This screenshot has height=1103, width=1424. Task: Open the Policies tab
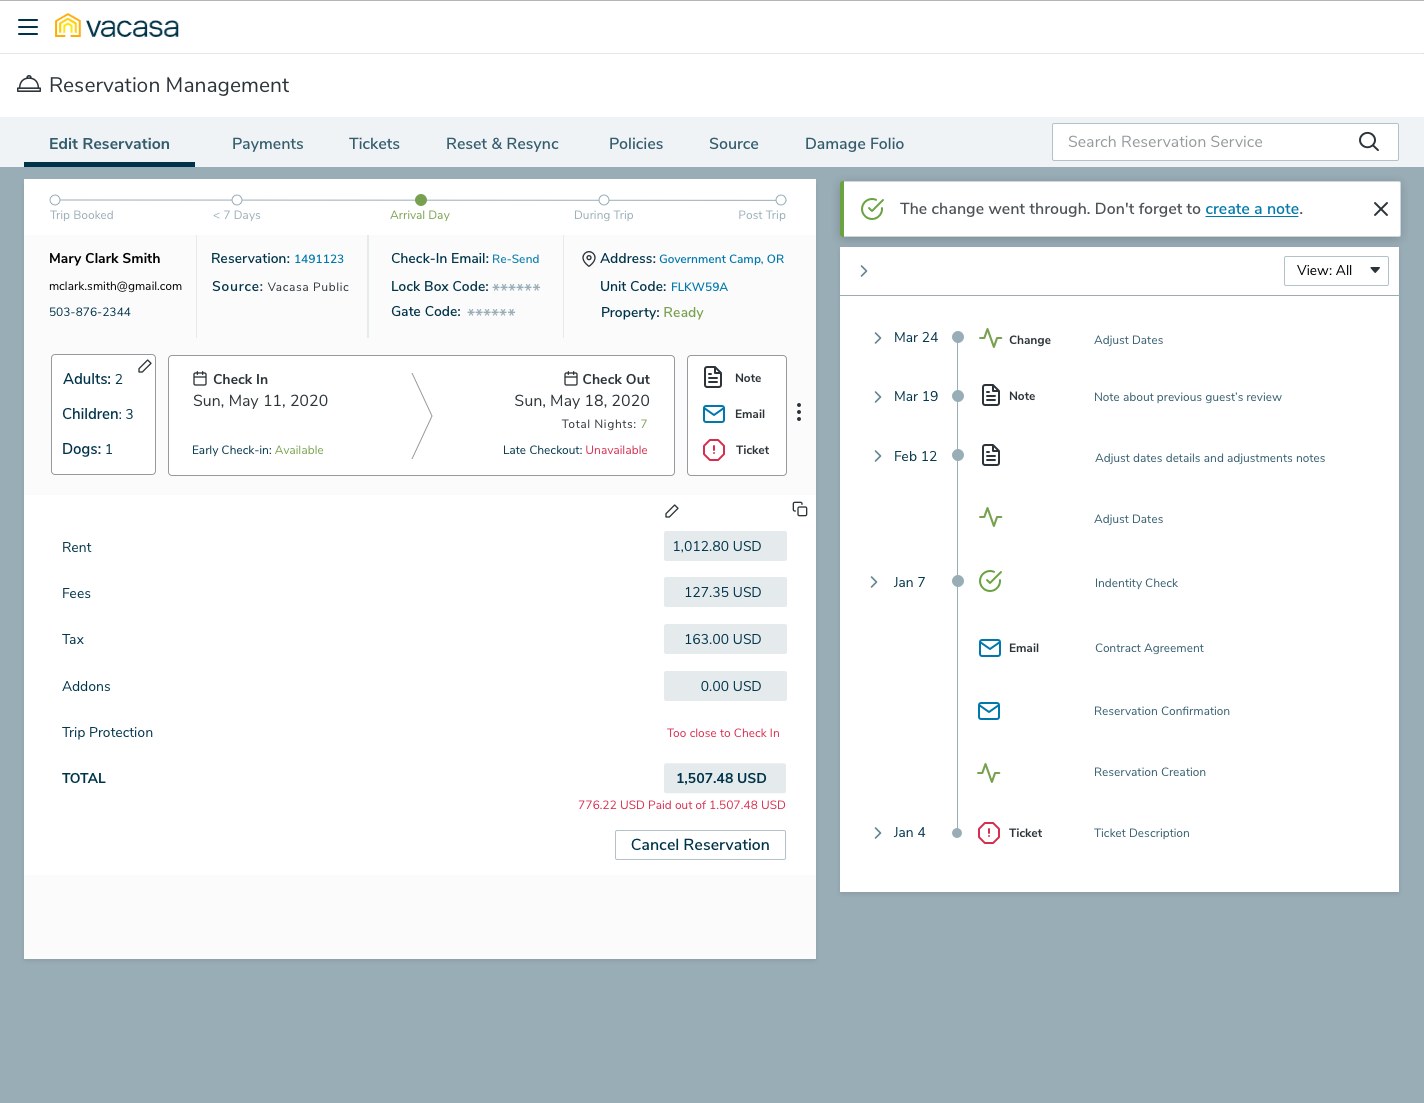click(x=636, y=144)
